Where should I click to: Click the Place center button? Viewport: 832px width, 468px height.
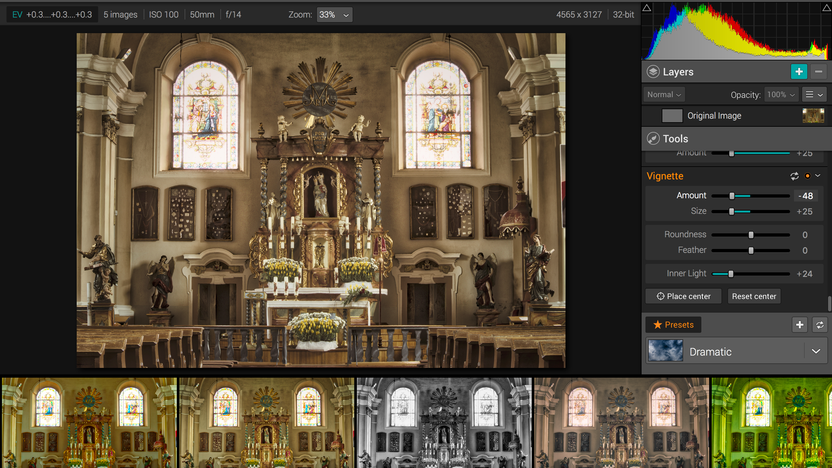(x=683, y=296)
